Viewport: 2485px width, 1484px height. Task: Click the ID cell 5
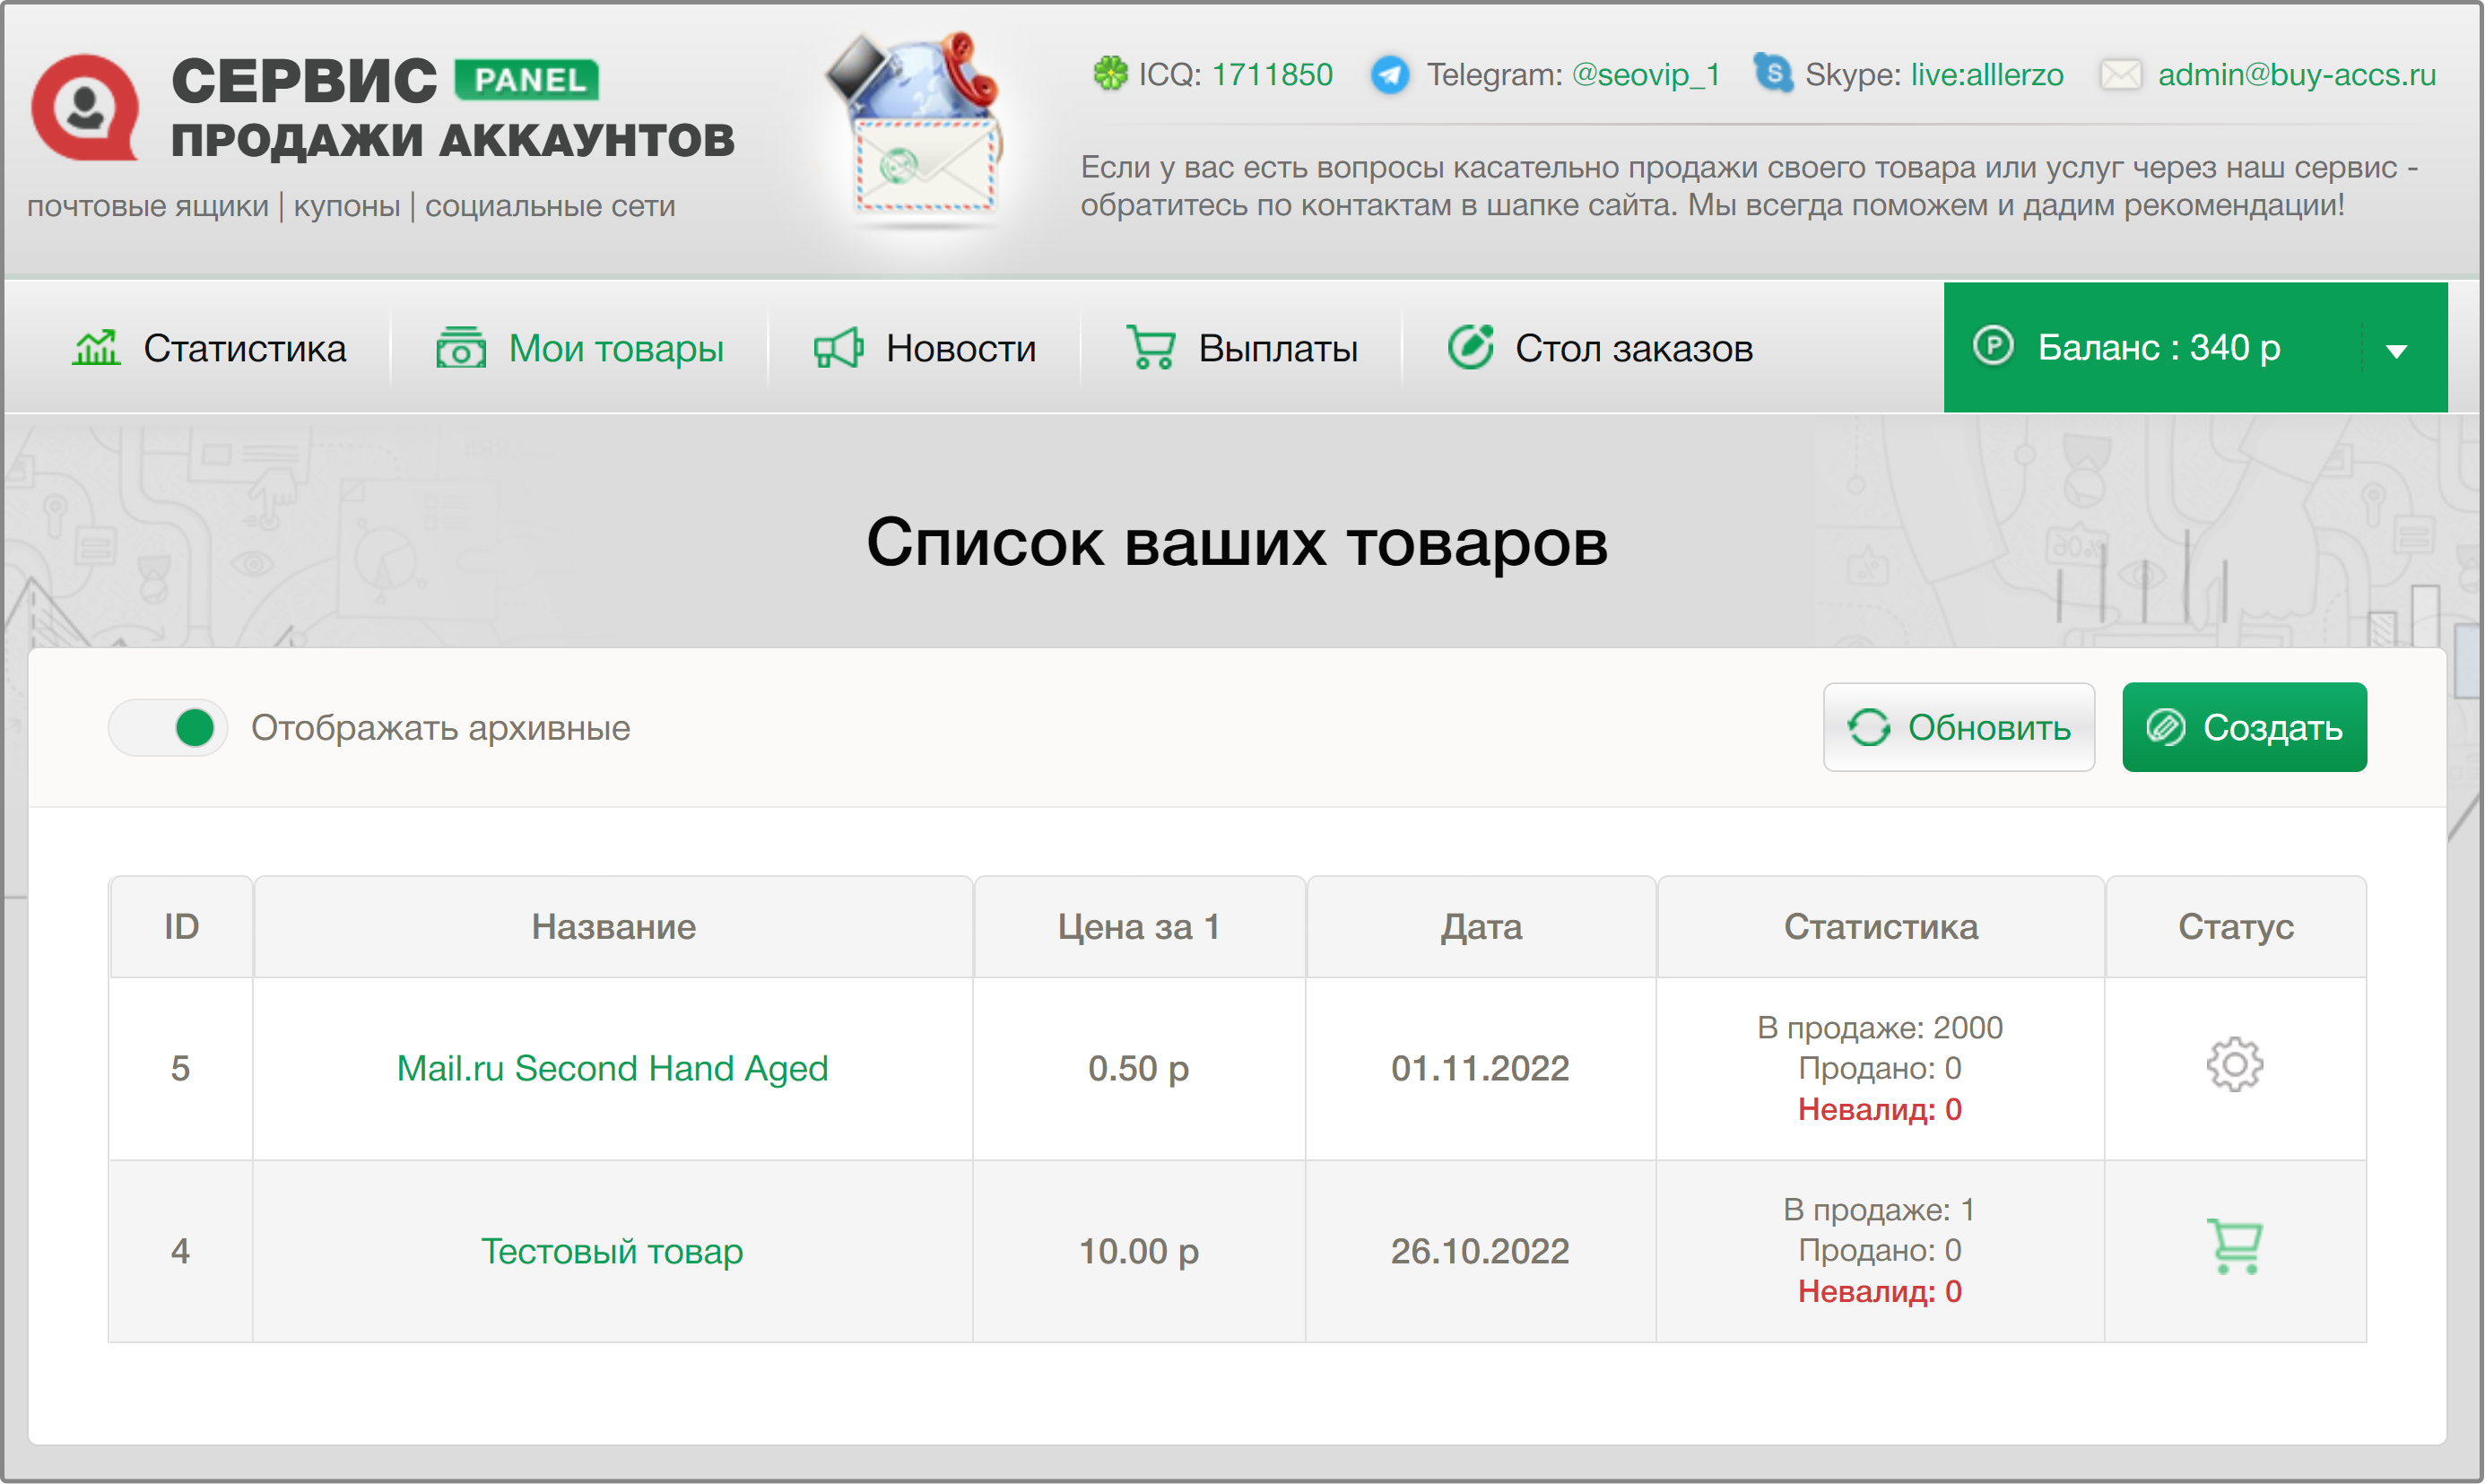tap(180, 1068)
